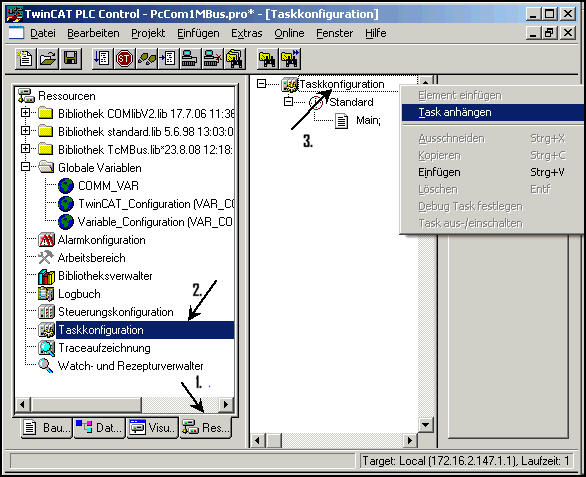586x477 pixels.
Task: Select Traceaufzeichnung tree item
Action: click(104, 348)
